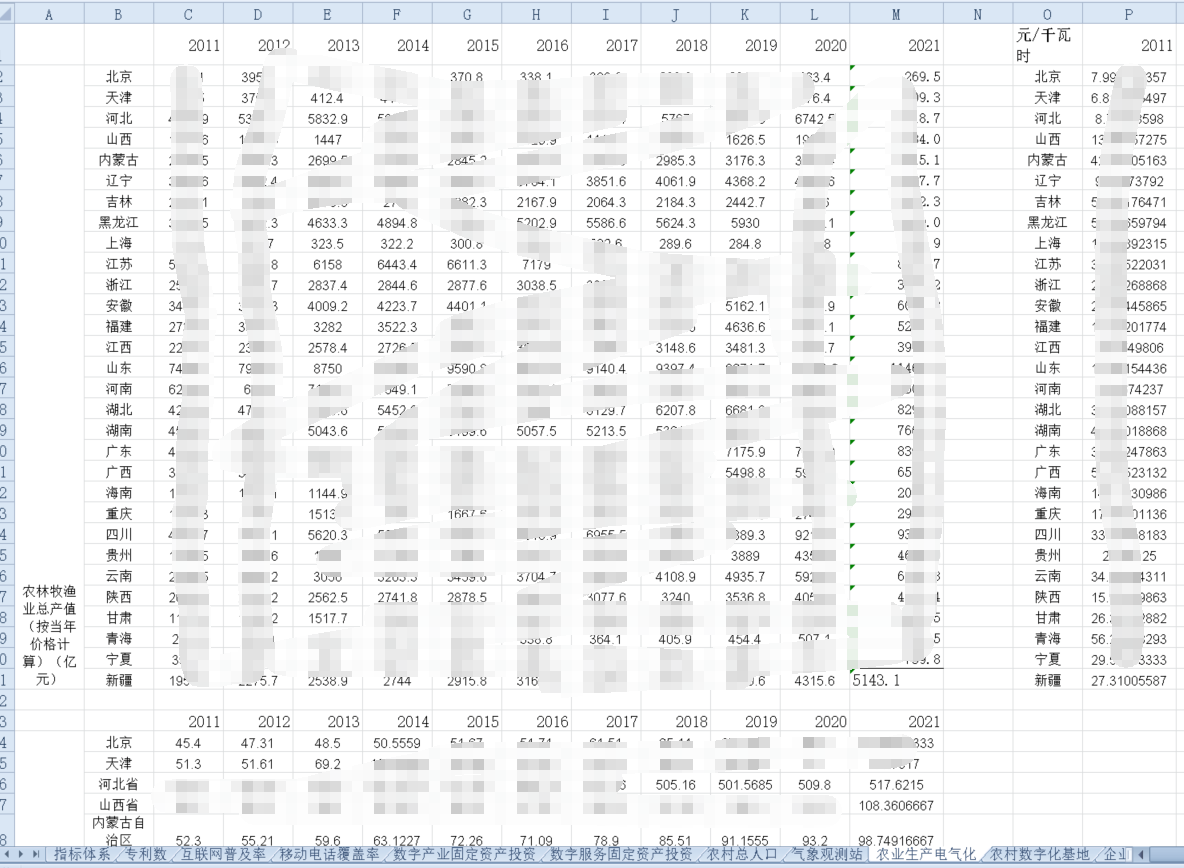Select column A header
This screenshot has width=1184, height=868.
point(49,14)
